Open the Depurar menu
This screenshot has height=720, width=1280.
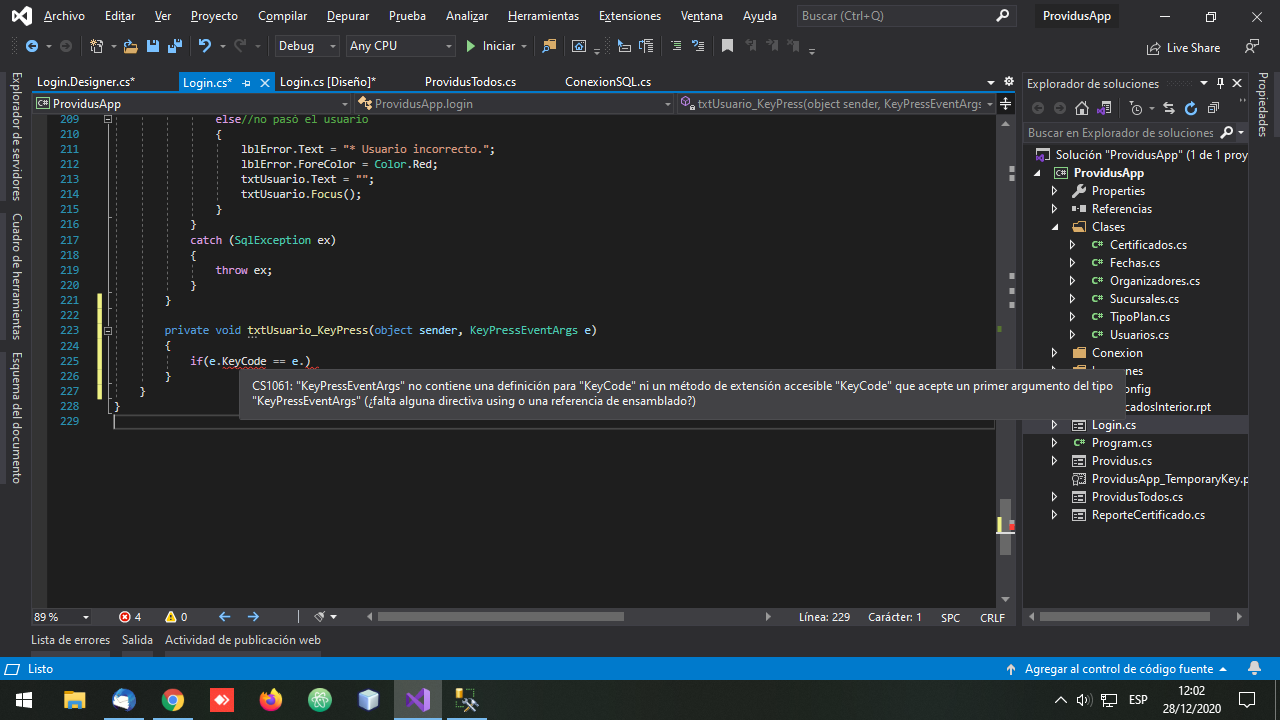click(x=348, y=16)
